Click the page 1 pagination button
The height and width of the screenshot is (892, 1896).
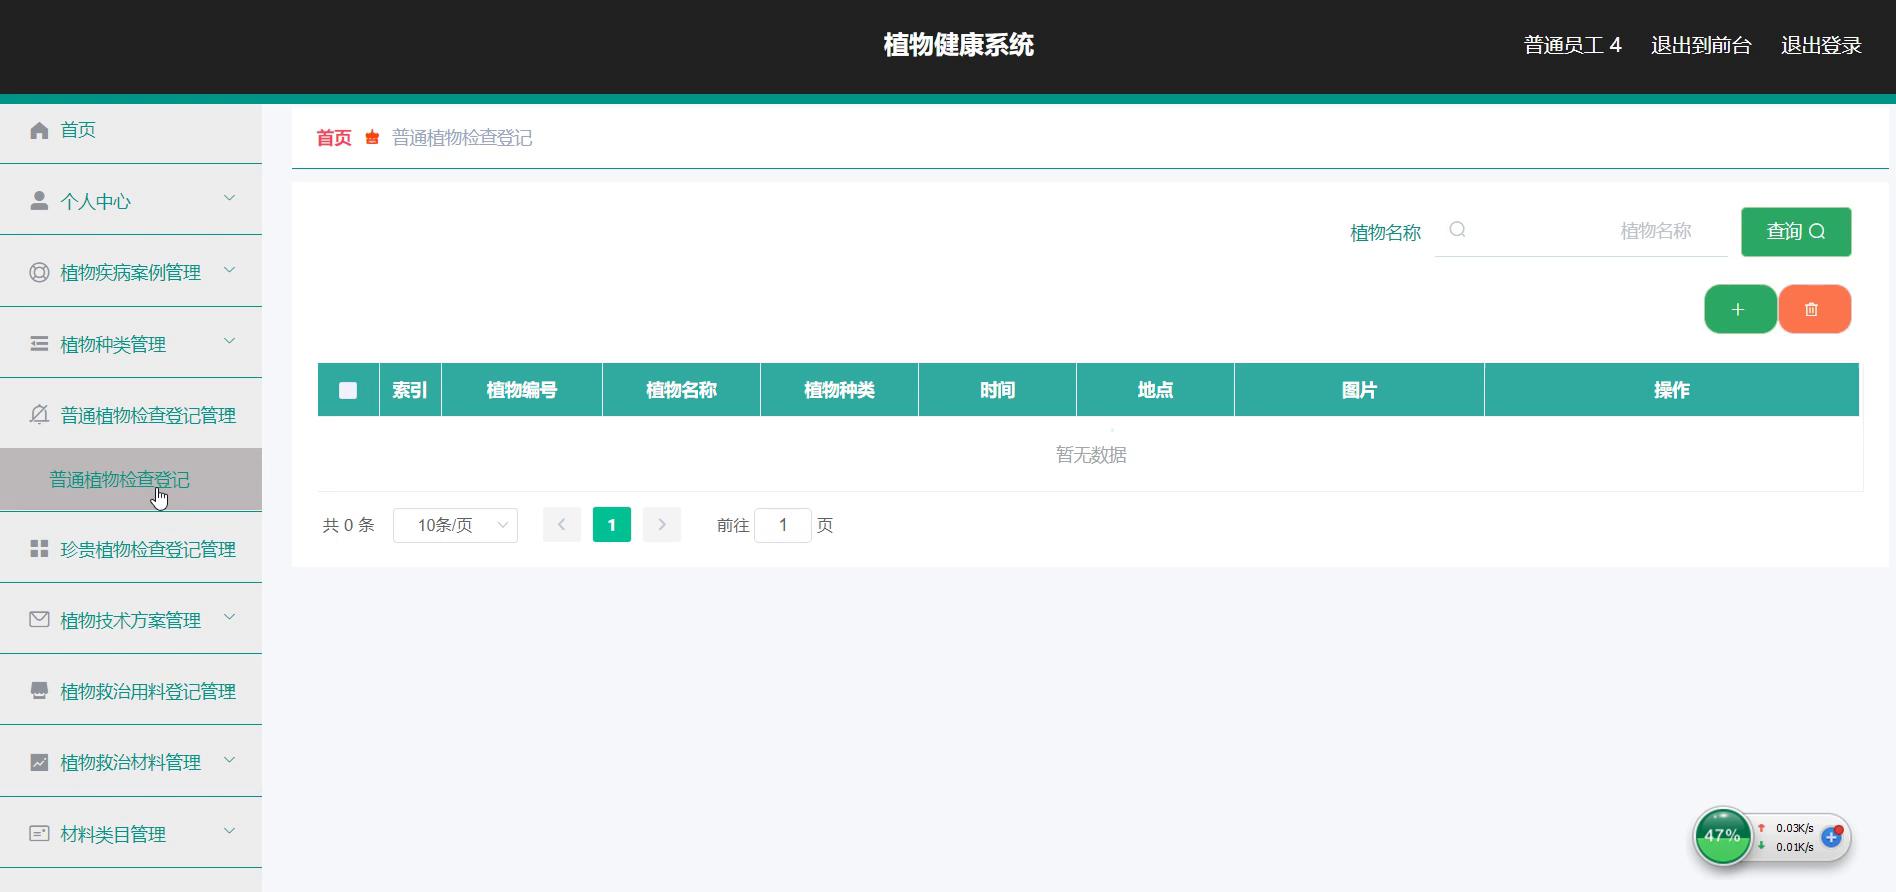pyautogui.click(x=611, y=525)
